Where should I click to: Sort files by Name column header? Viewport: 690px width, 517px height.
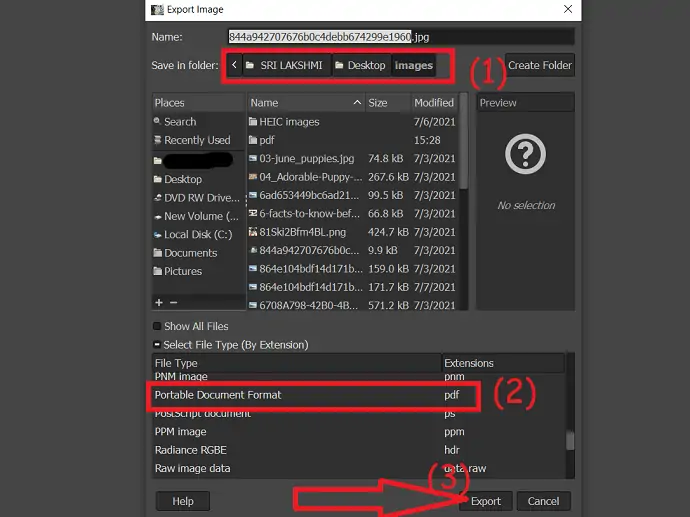(x=306, y=103)
